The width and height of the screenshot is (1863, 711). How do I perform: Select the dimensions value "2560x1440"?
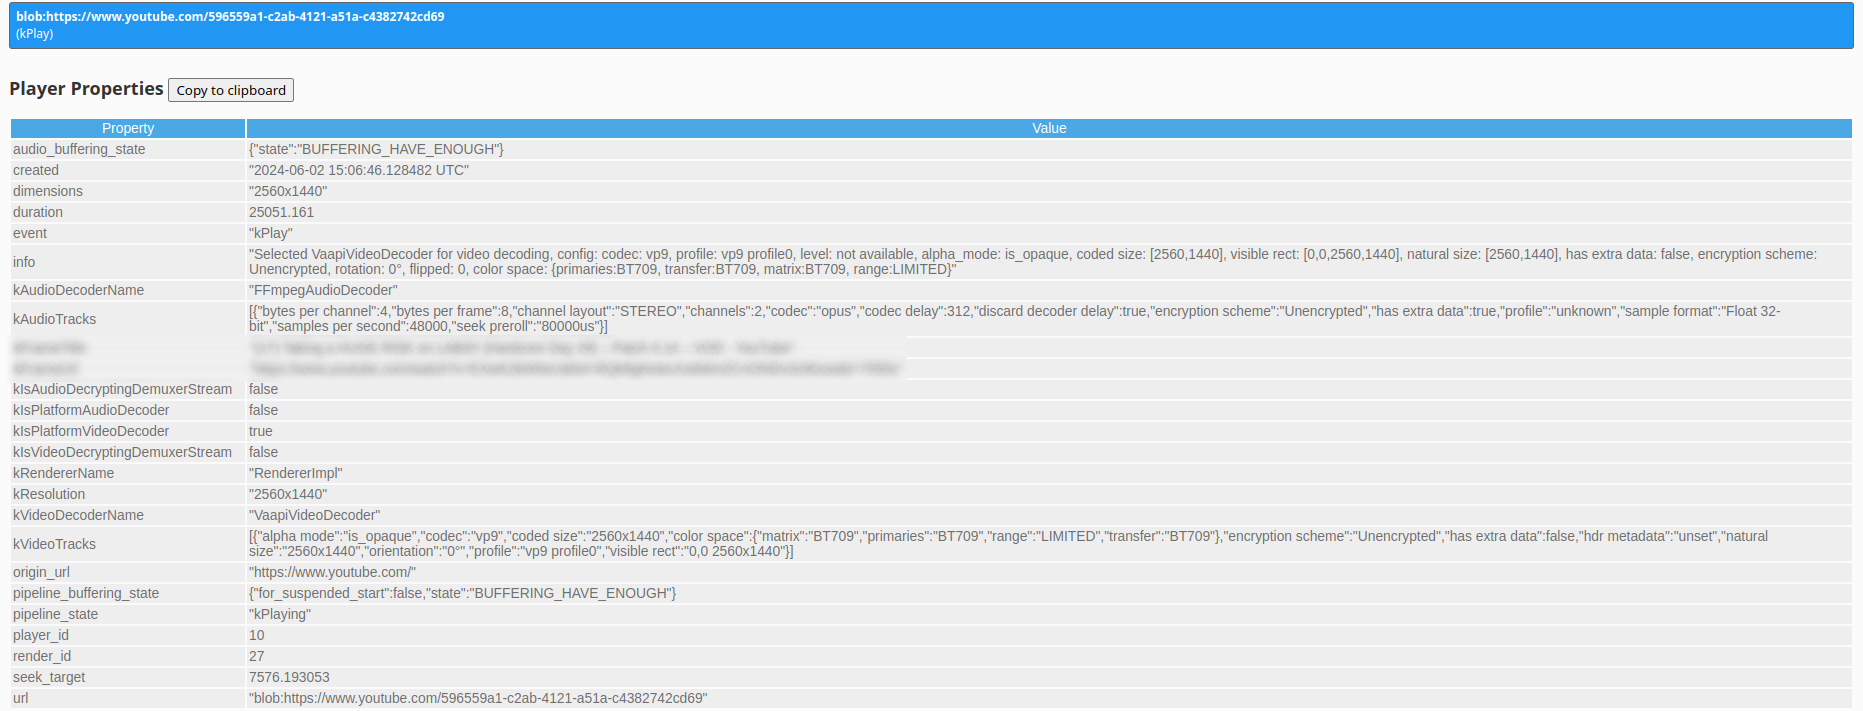click(x=288, y=191)
